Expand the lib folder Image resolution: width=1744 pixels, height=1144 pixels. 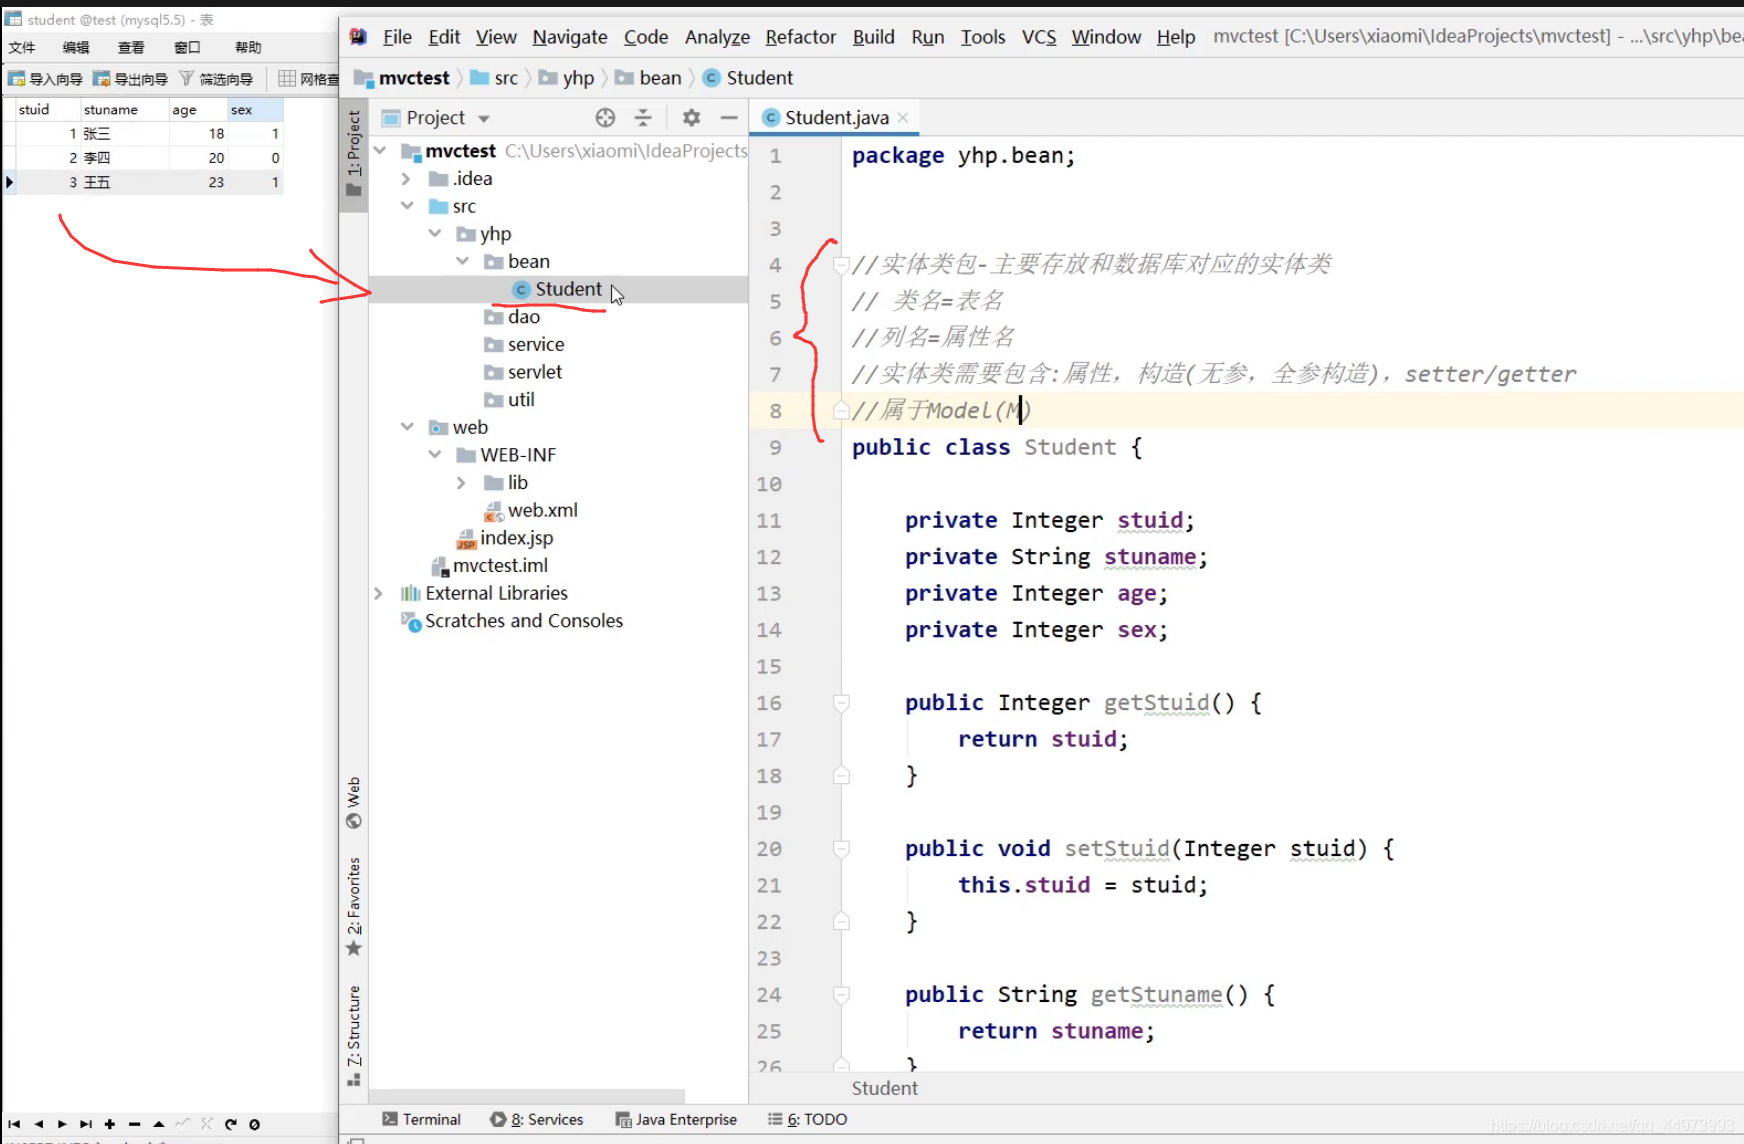coord(461,483)
